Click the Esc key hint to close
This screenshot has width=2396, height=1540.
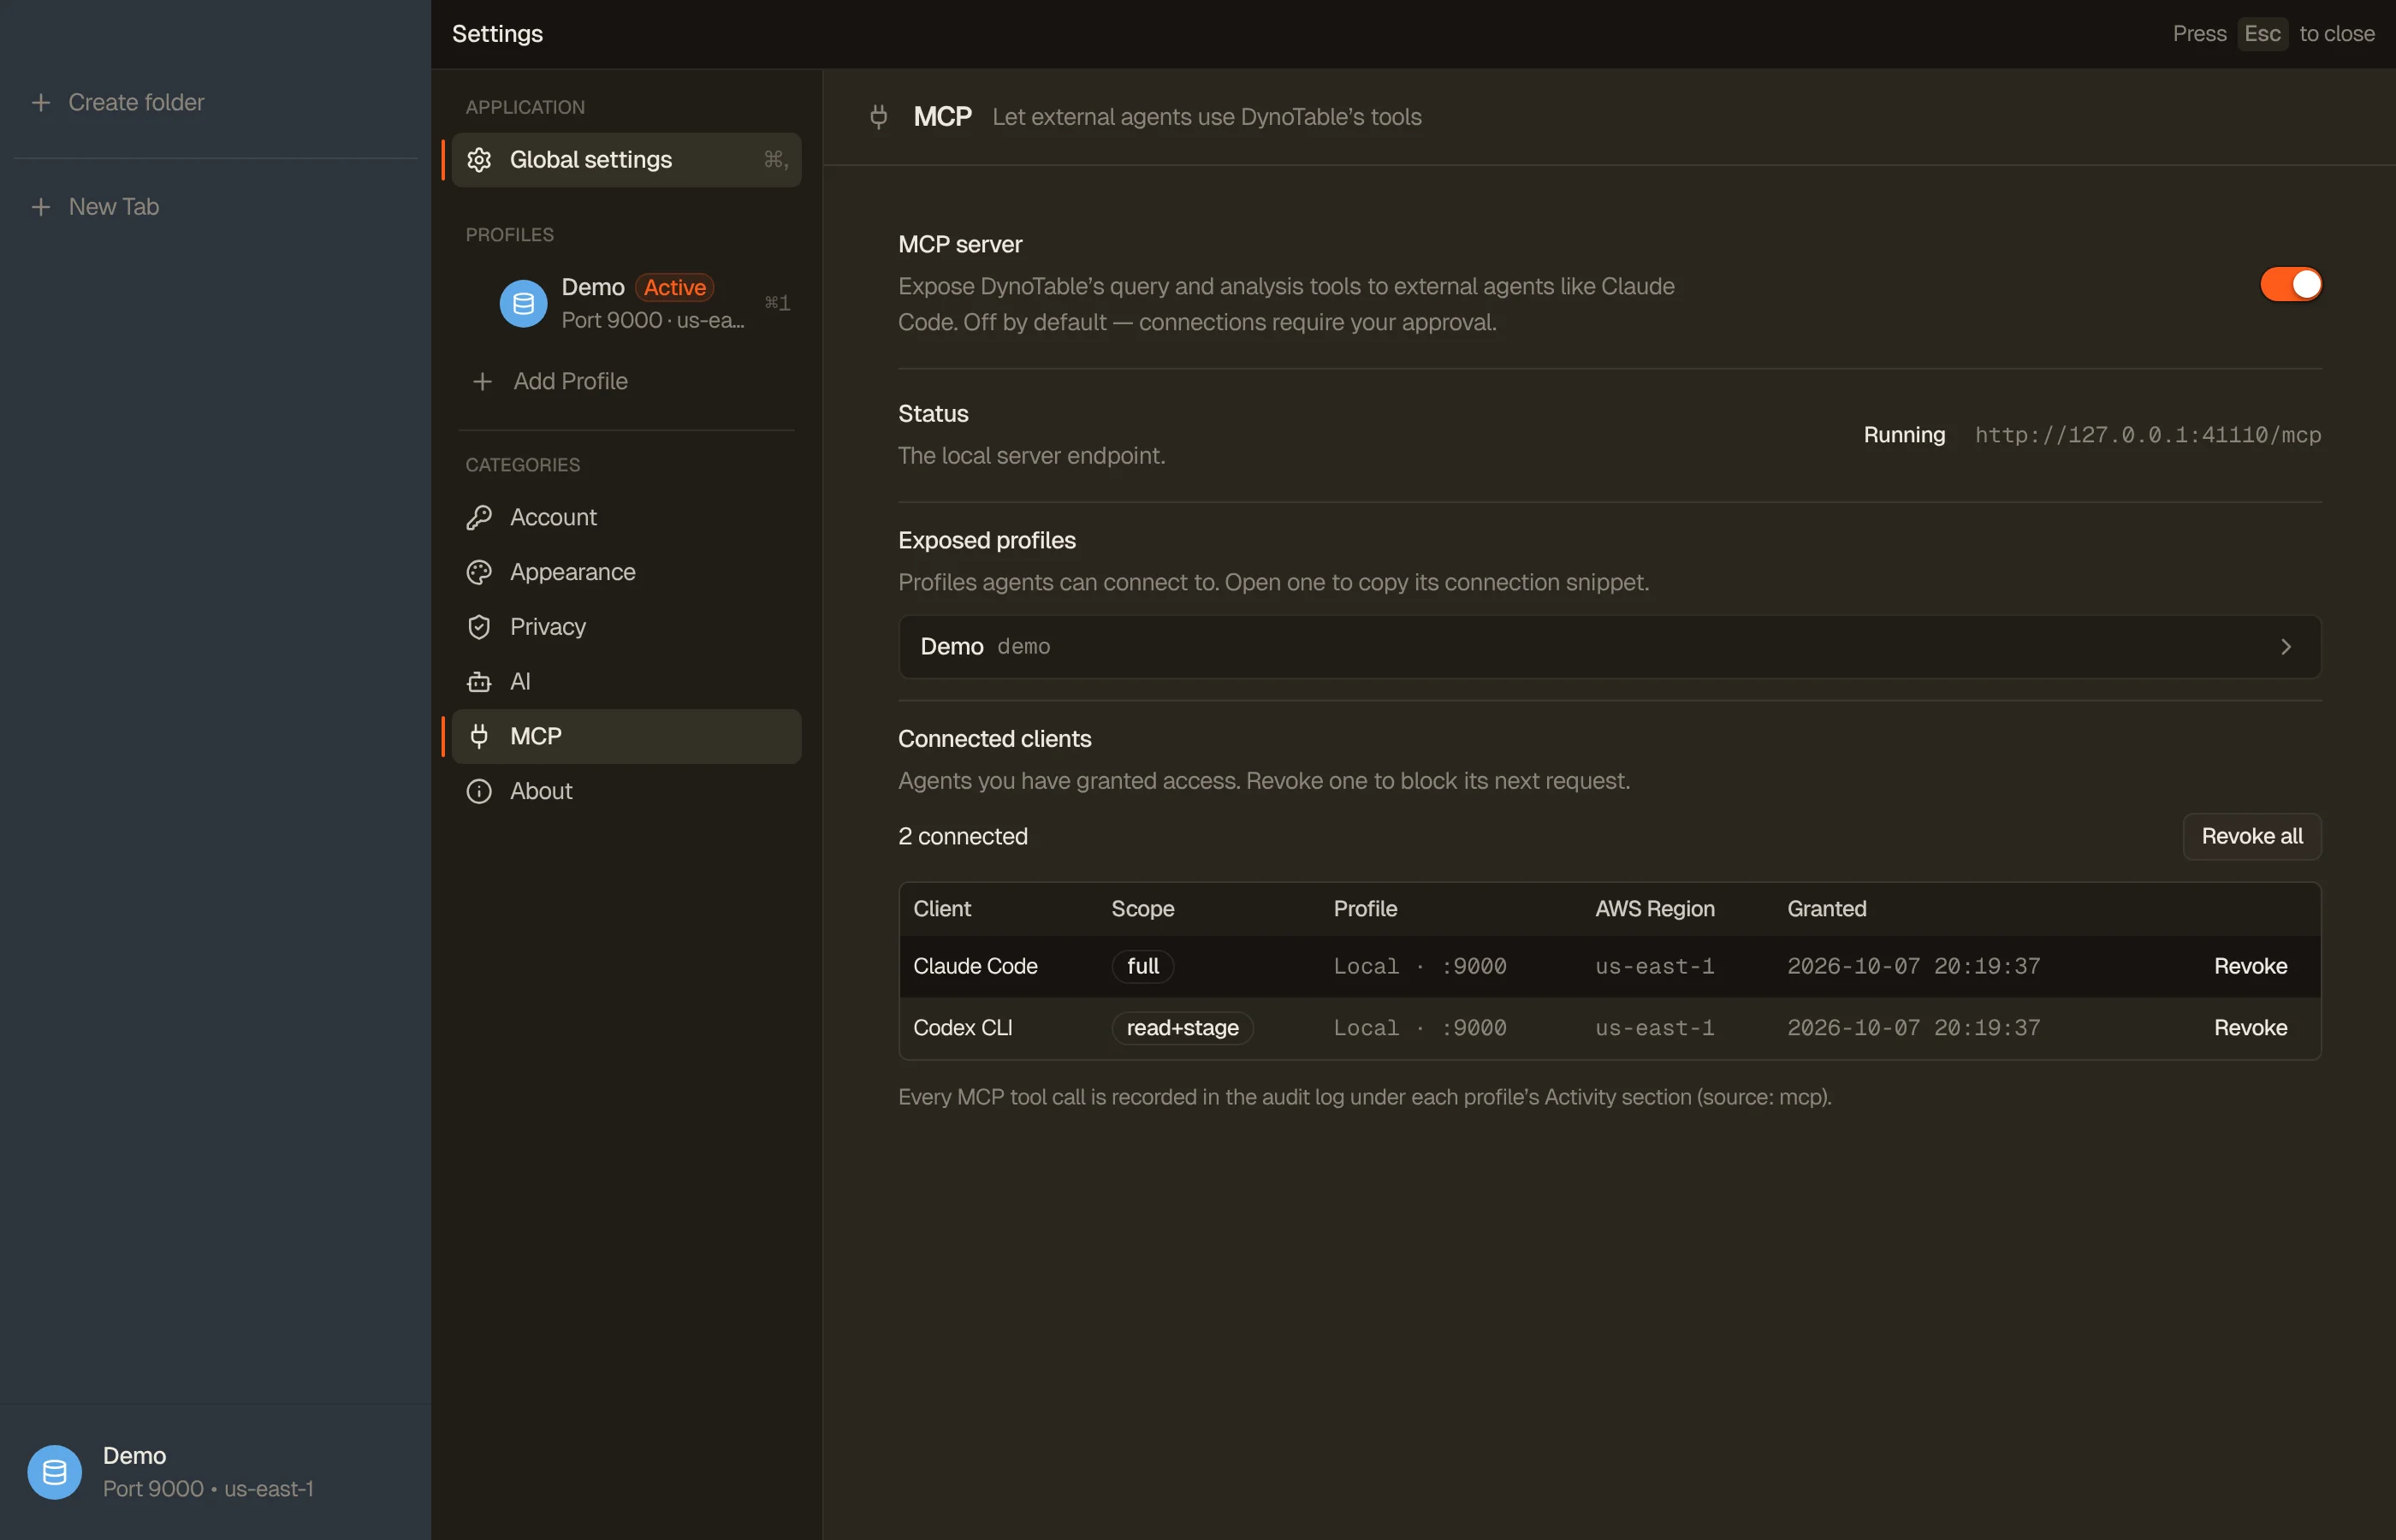coord(2262,34)
